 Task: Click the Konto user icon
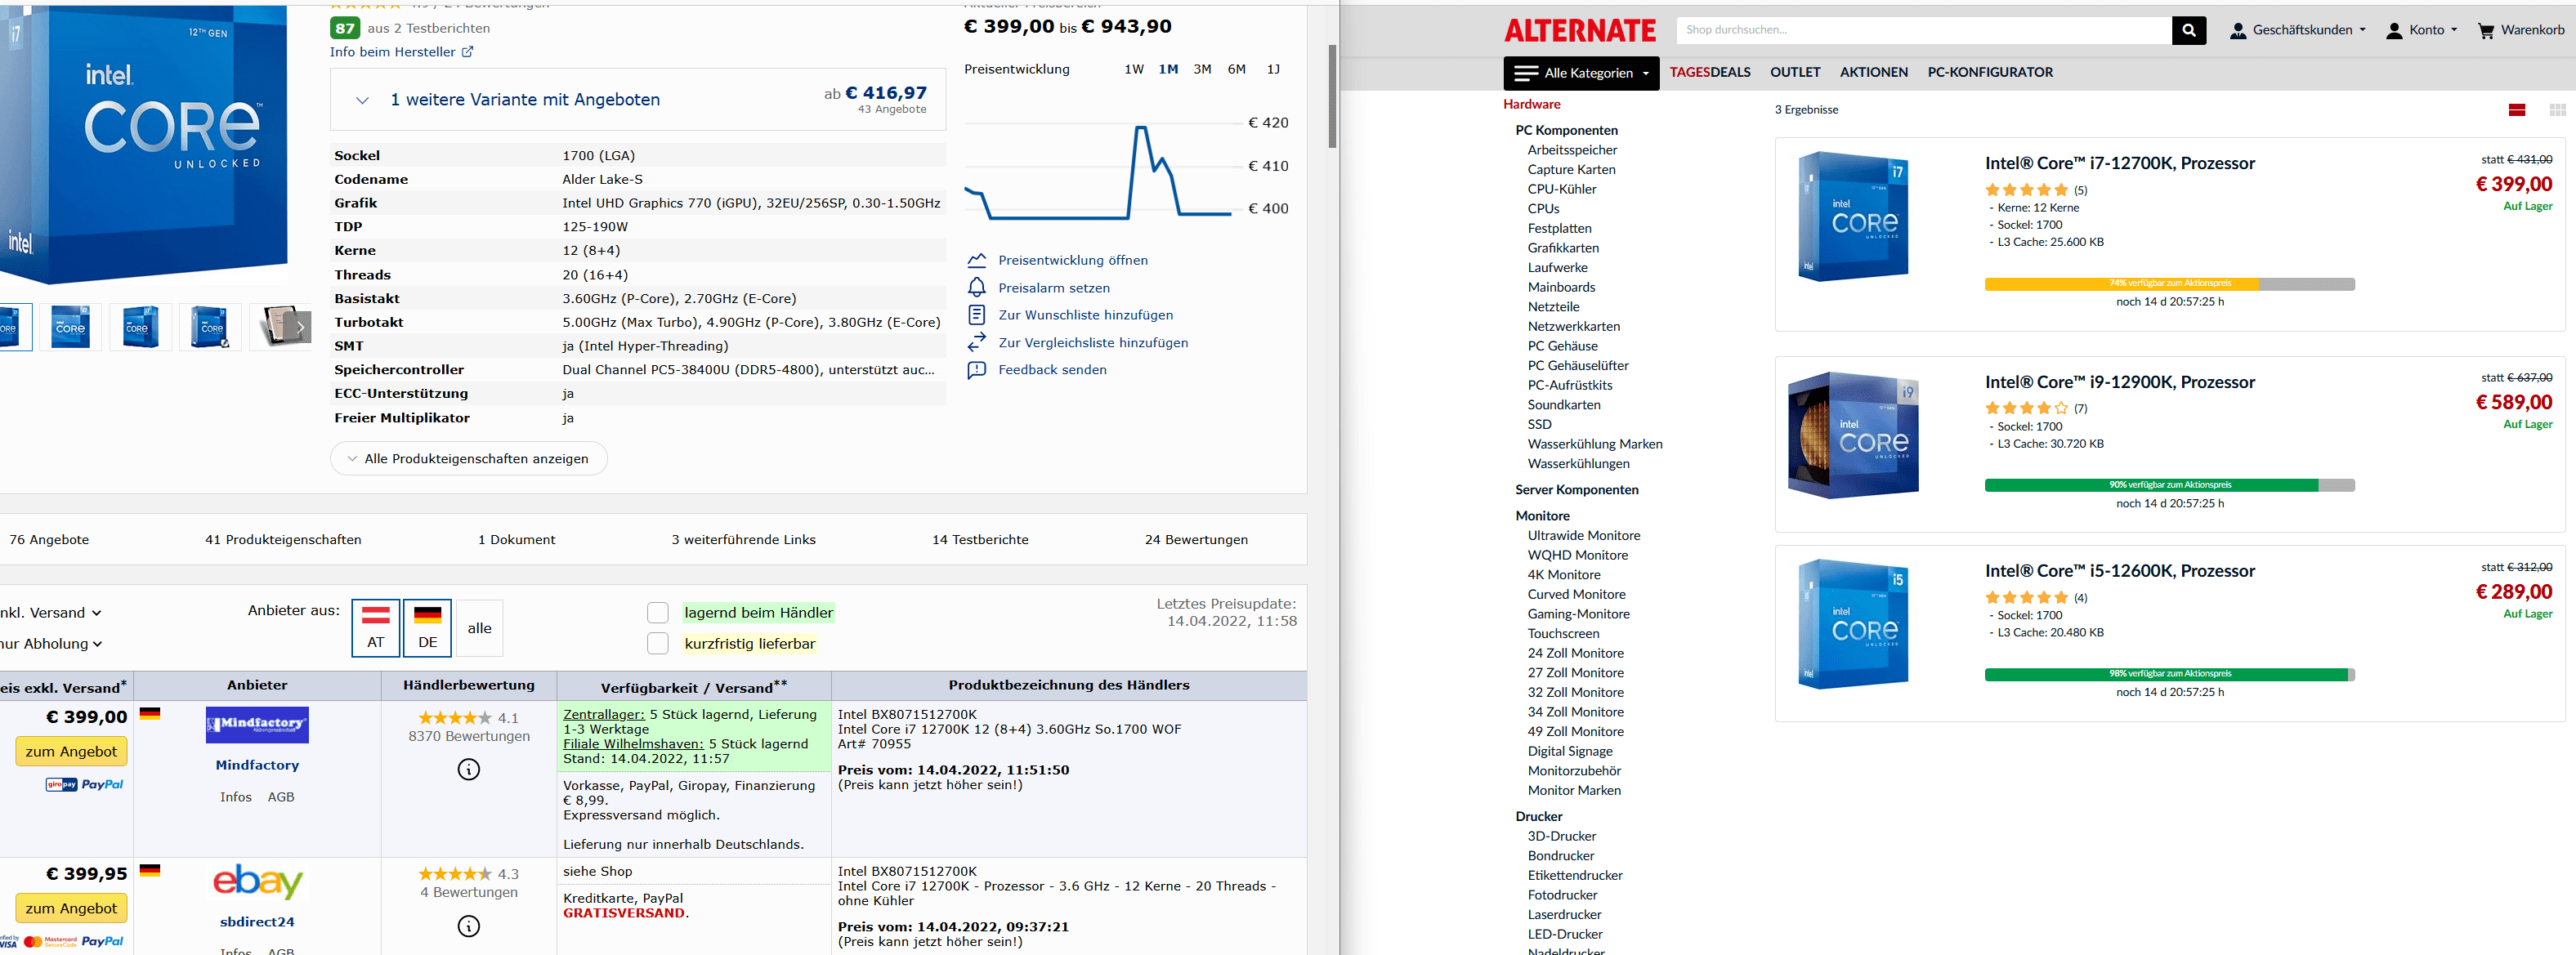pyautogui.click(x=2394, y=31)
